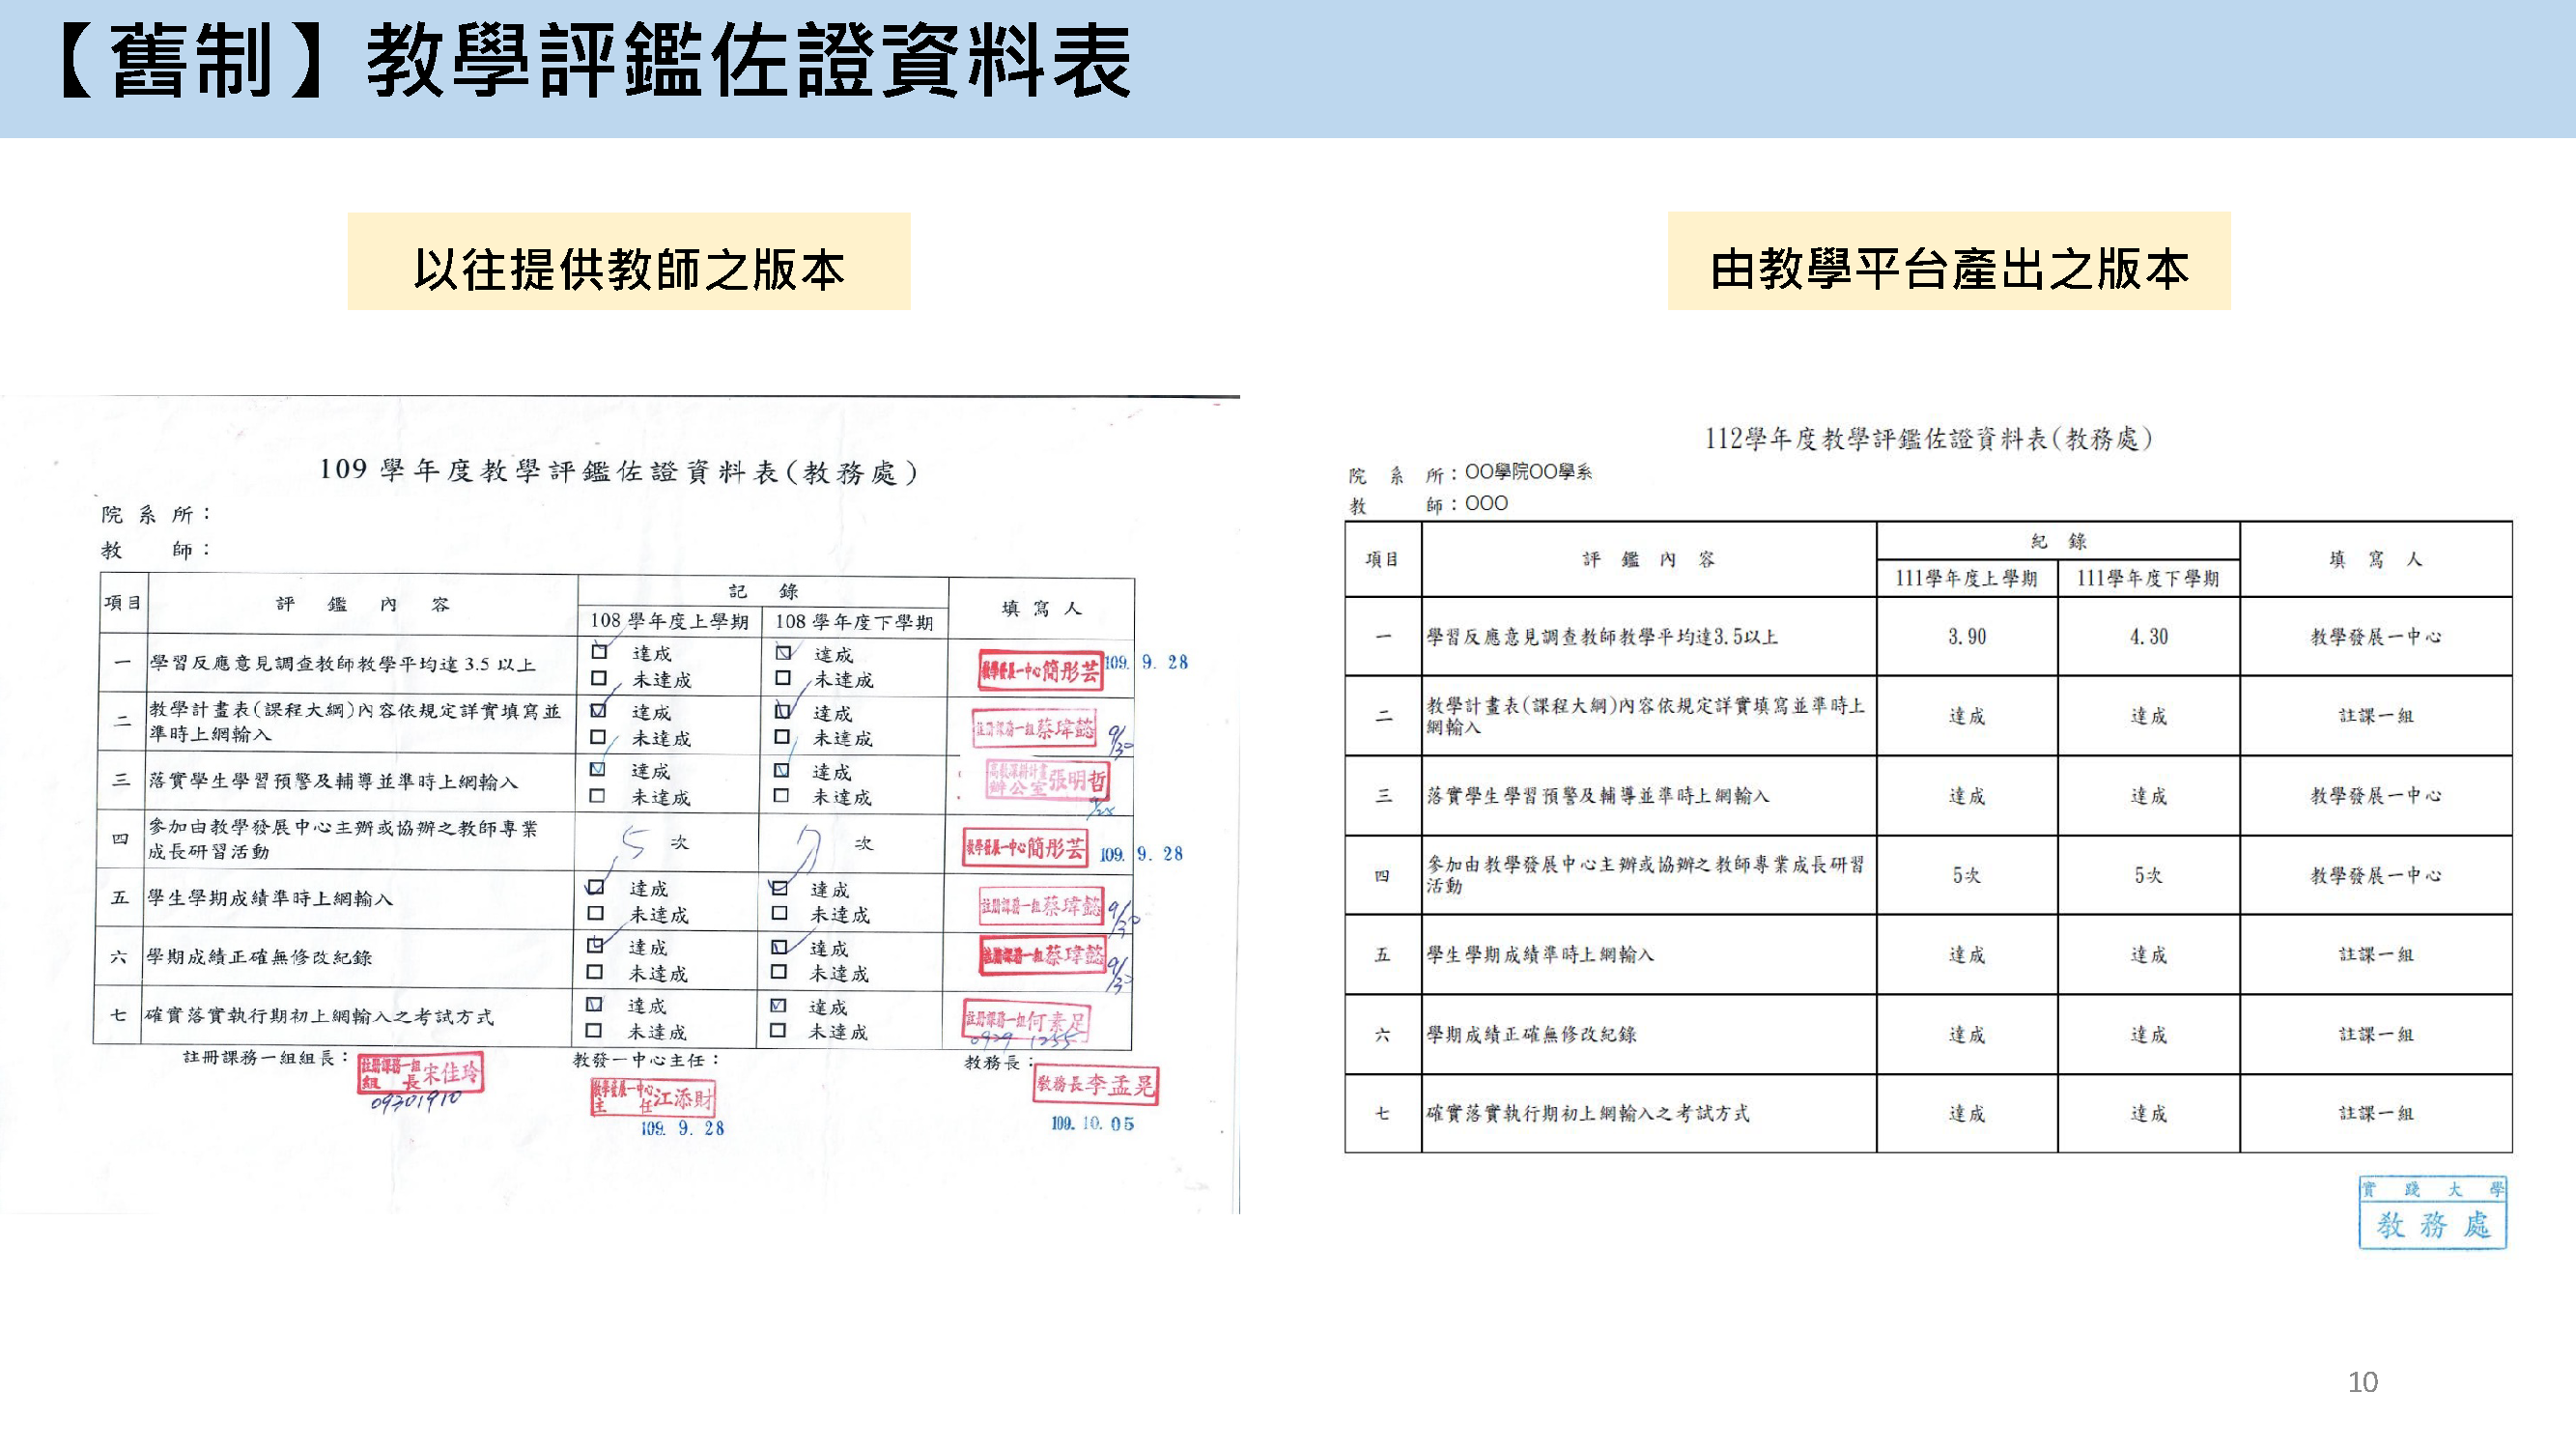Click 落實學生學習預警及輔導並準時上網輸入 in the right table

(1598, 795)
